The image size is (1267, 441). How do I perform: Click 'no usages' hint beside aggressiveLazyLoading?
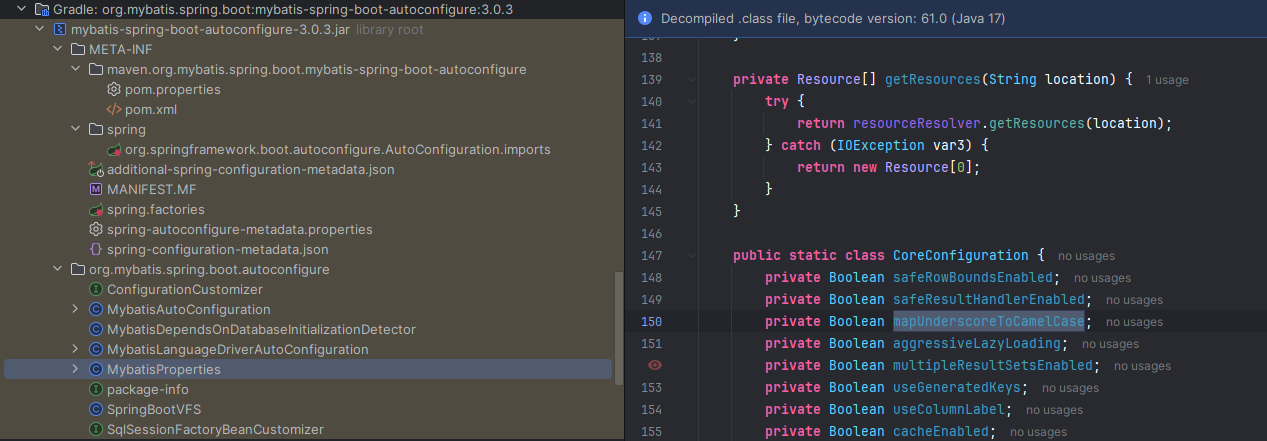coord(1110,344)
